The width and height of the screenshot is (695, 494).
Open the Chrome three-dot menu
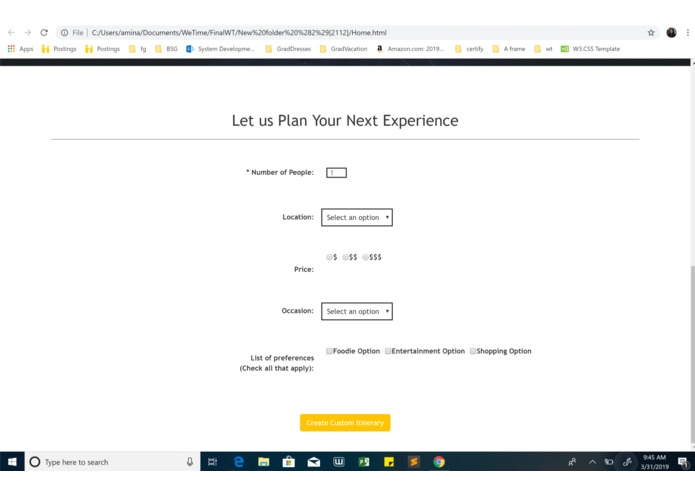[x=687, y=32]
